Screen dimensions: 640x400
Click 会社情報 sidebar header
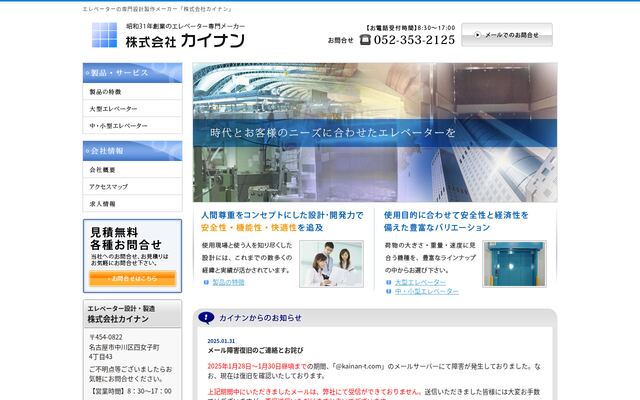[x=133, y=151]
